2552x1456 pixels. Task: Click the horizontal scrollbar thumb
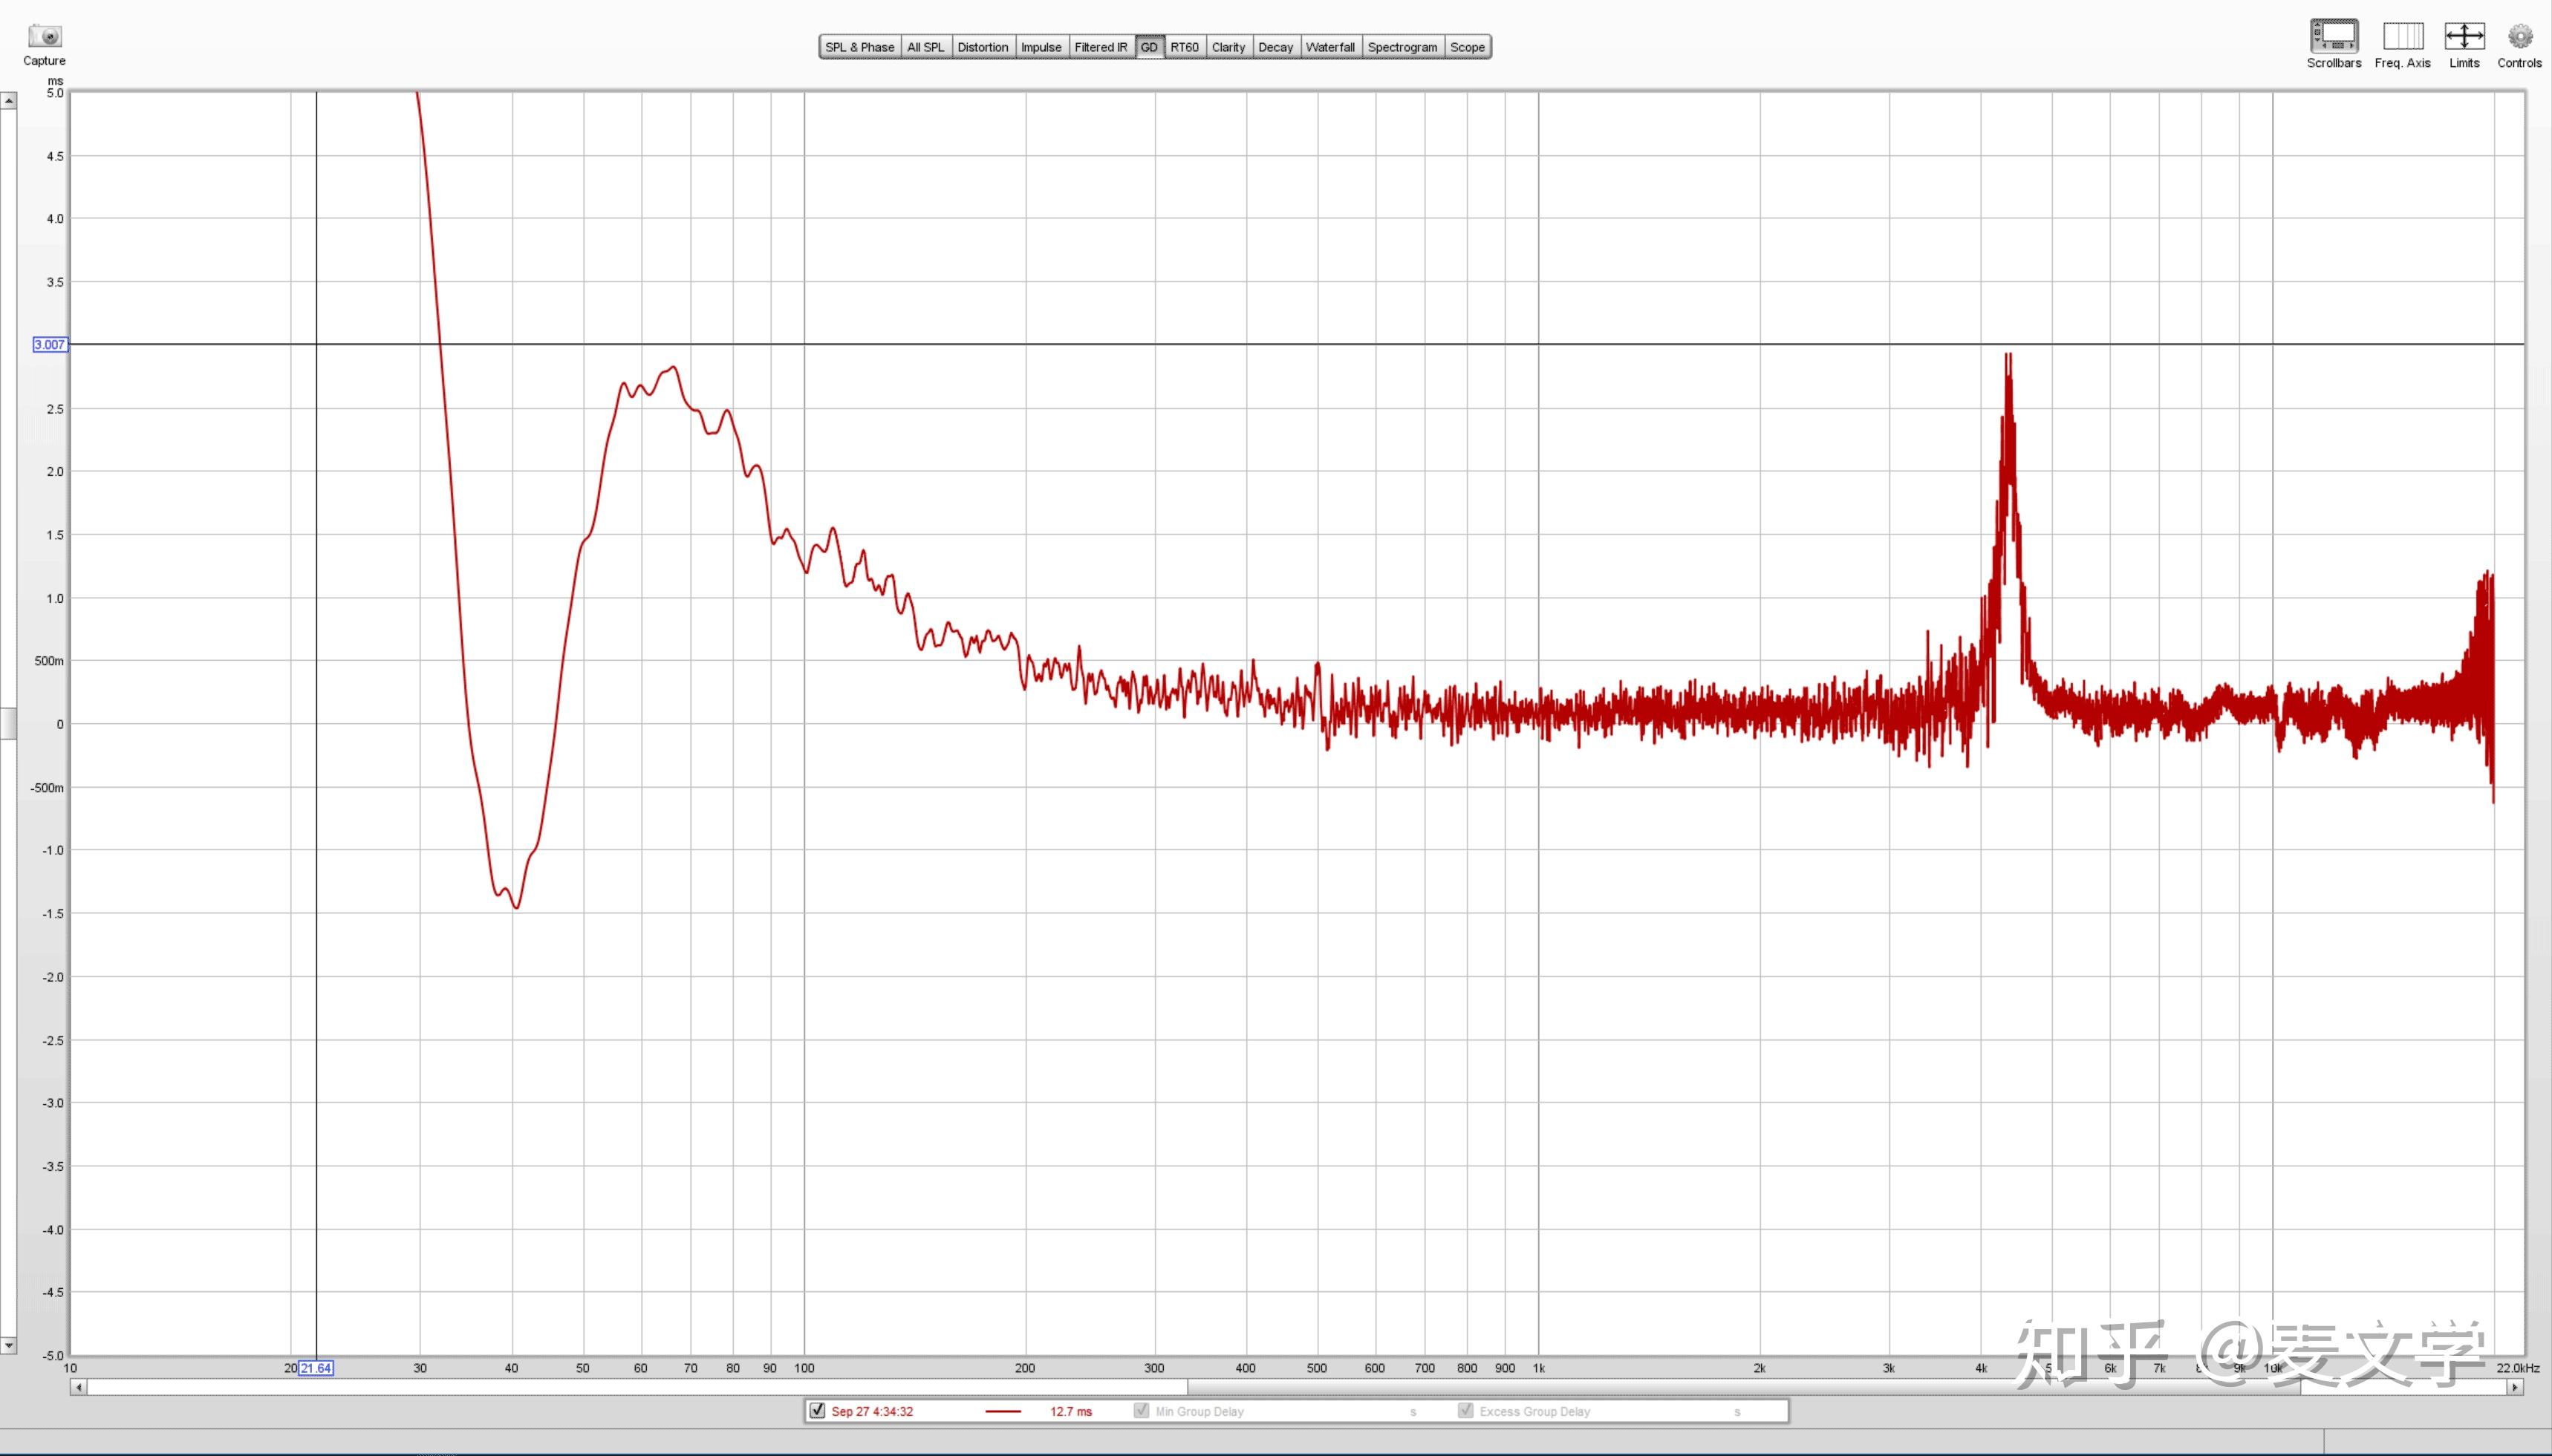pos(1744,1387)
